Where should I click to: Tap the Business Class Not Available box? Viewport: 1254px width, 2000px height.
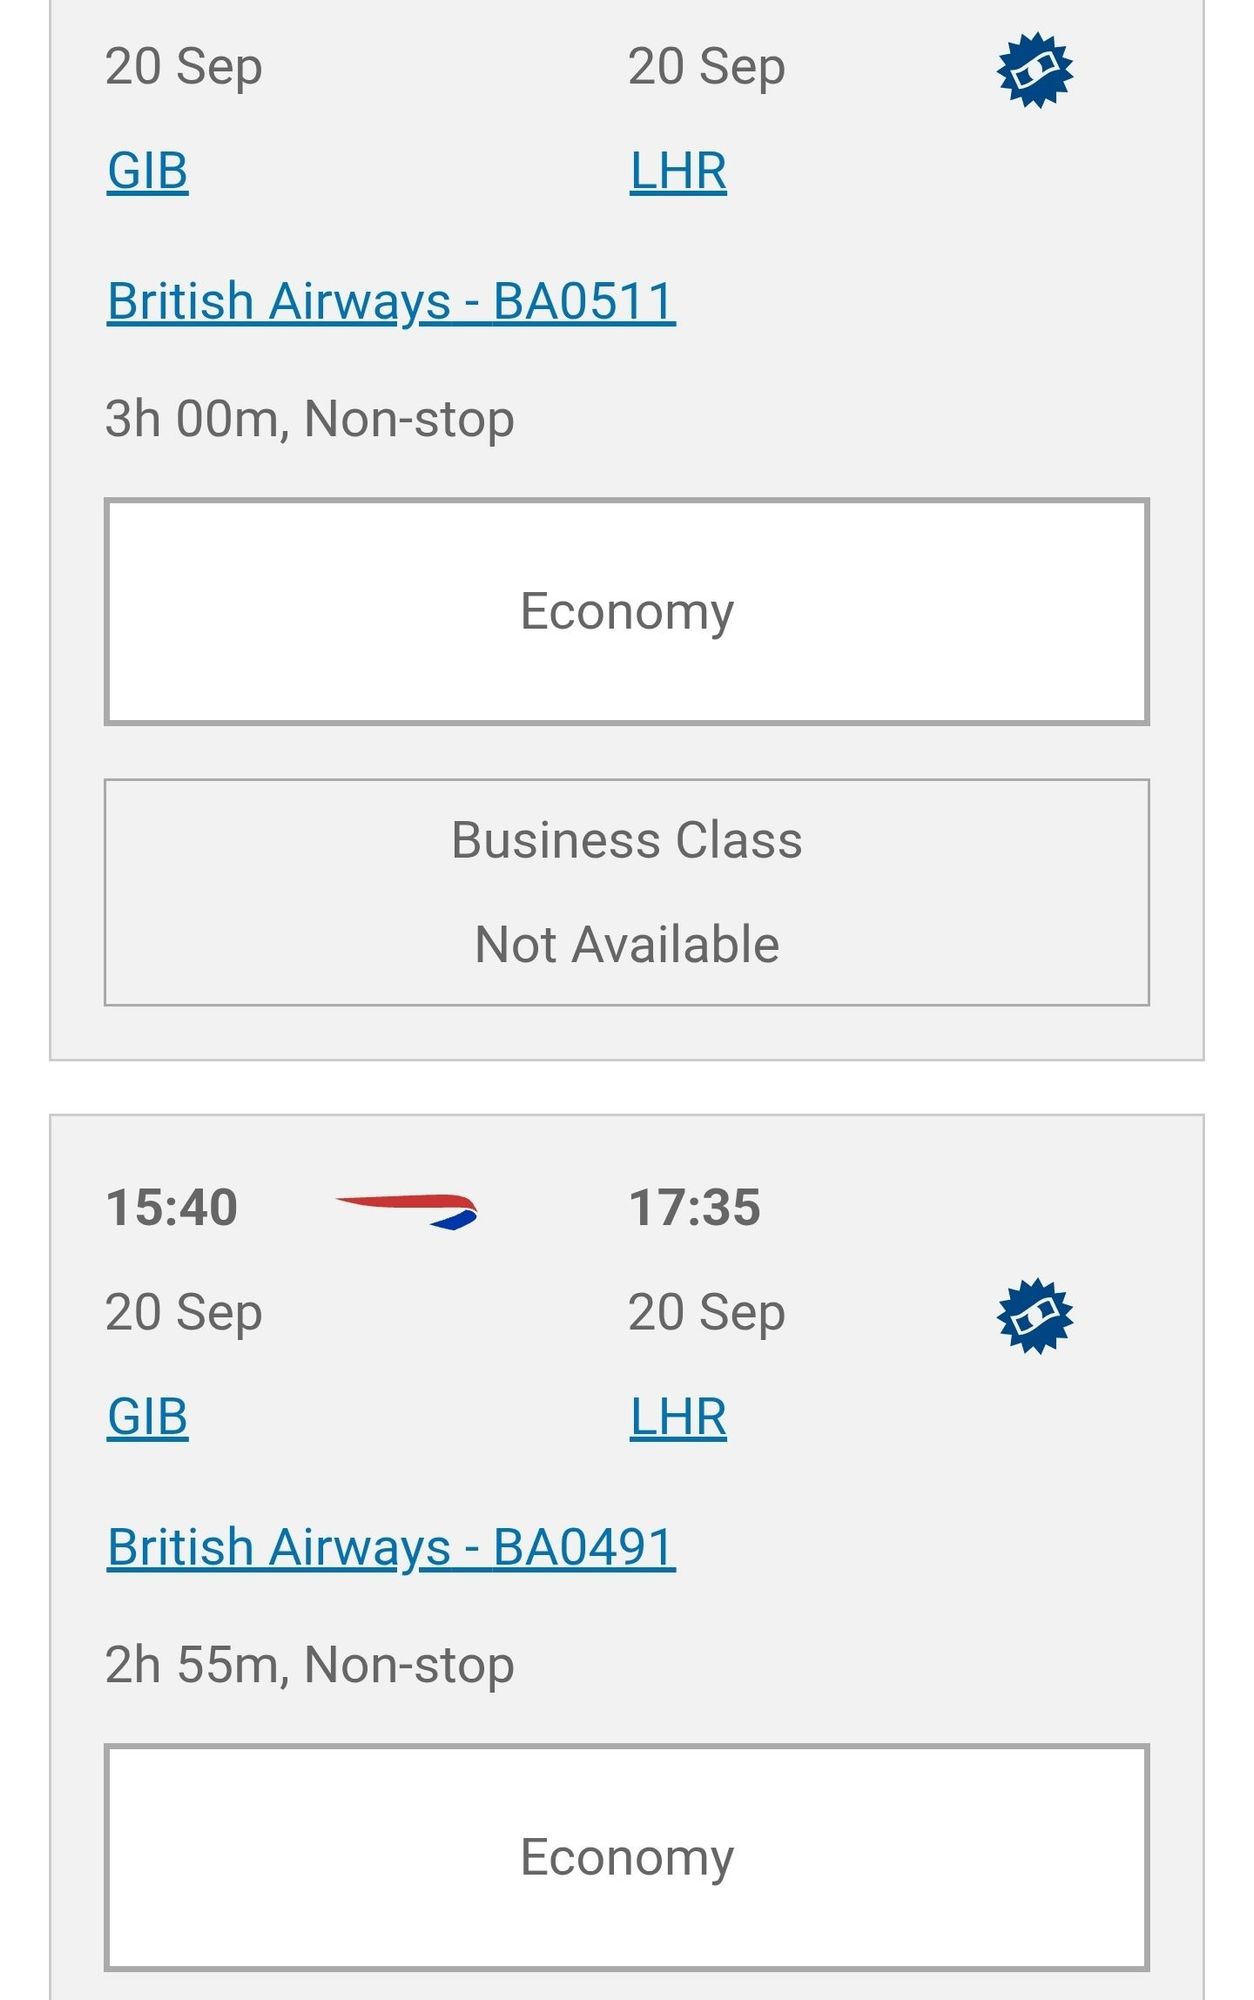[627, 892]
